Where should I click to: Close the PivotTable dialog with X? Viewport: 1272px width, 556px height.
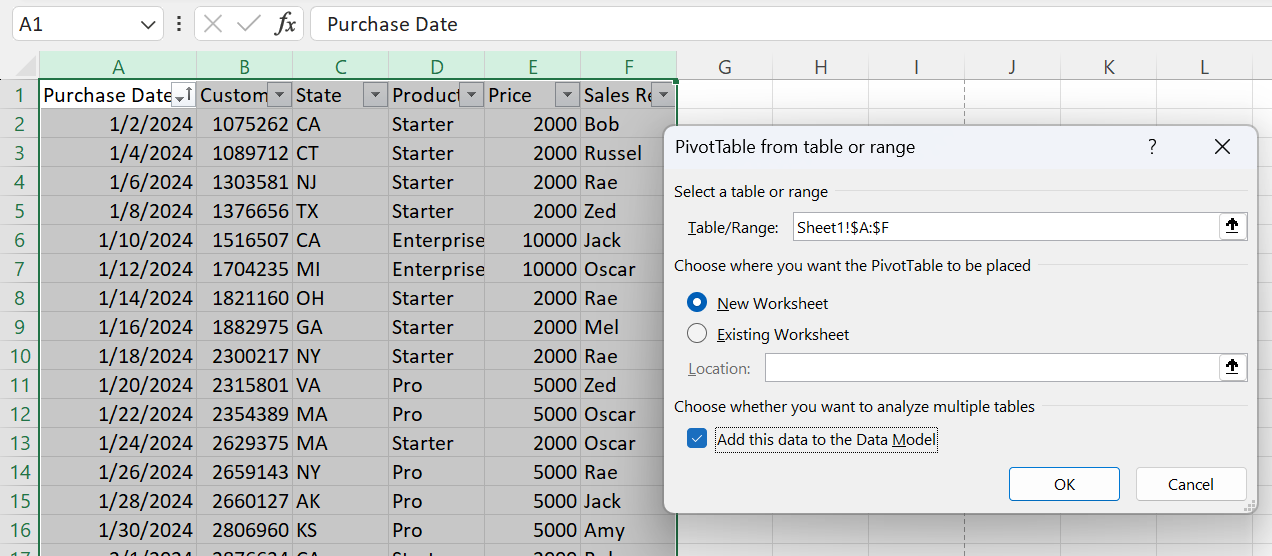click(1221, 147)
